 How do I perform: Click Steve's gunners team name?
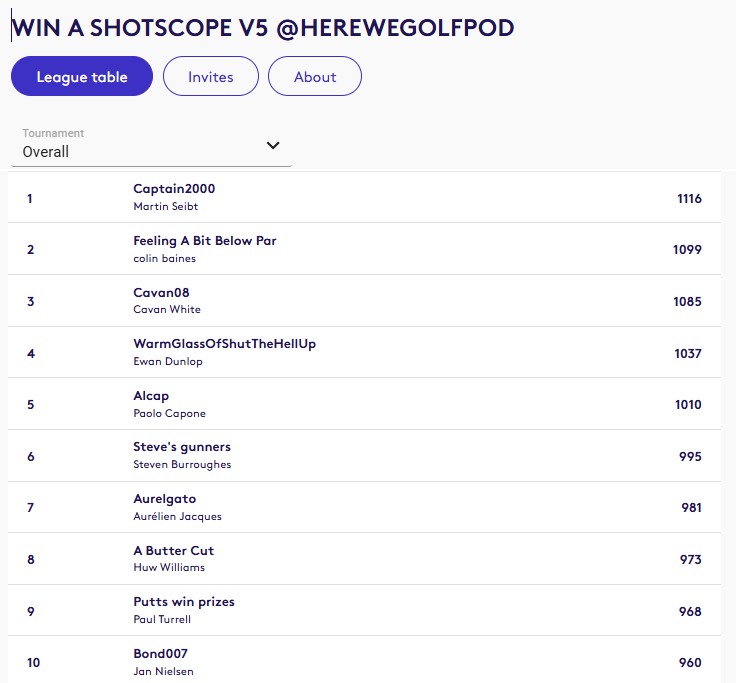point(182,447)
